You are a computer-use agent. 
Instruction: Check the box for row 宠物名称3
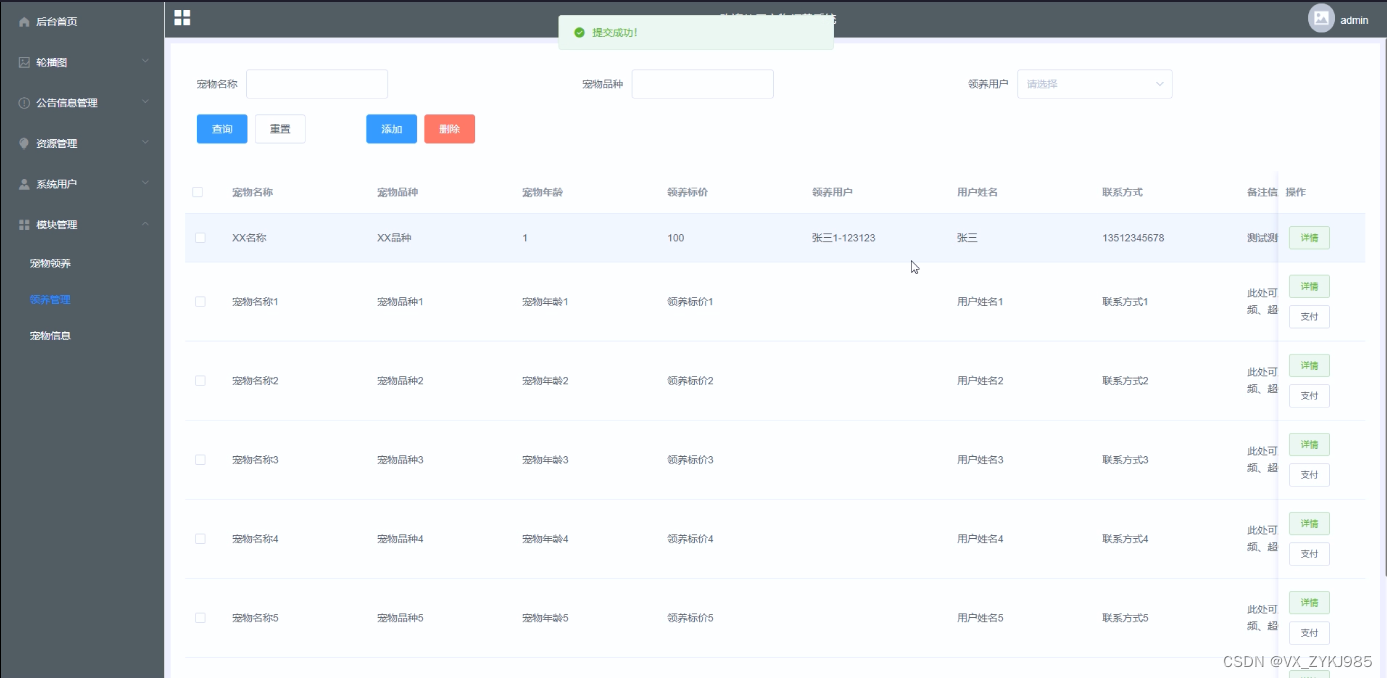200,459
